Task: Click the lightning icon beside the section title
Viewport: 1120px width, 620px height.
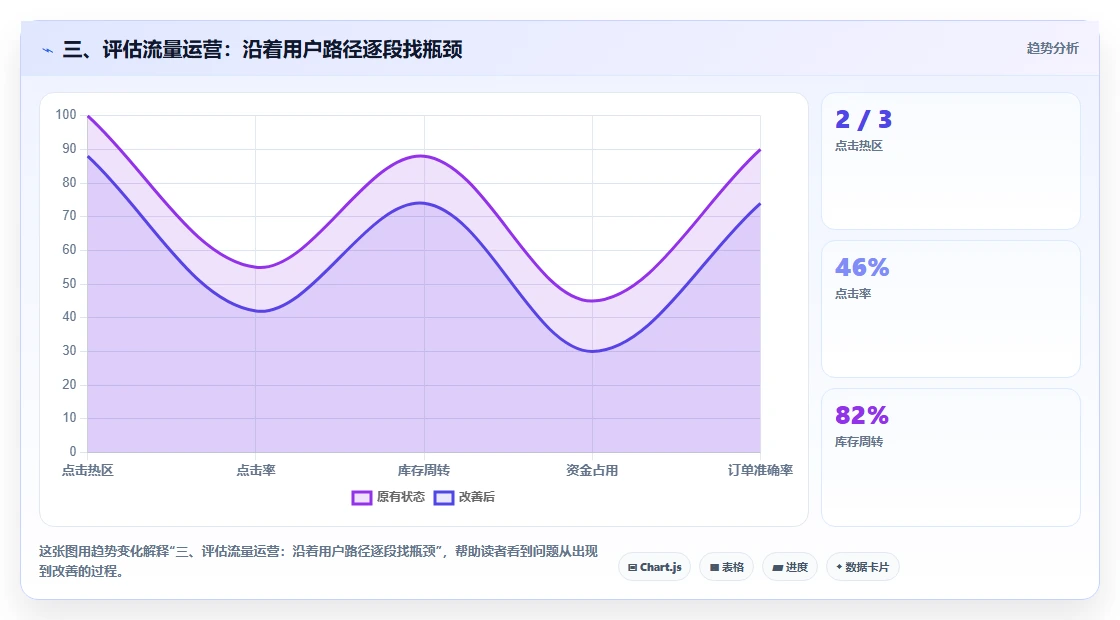Action: coord(48,50)
